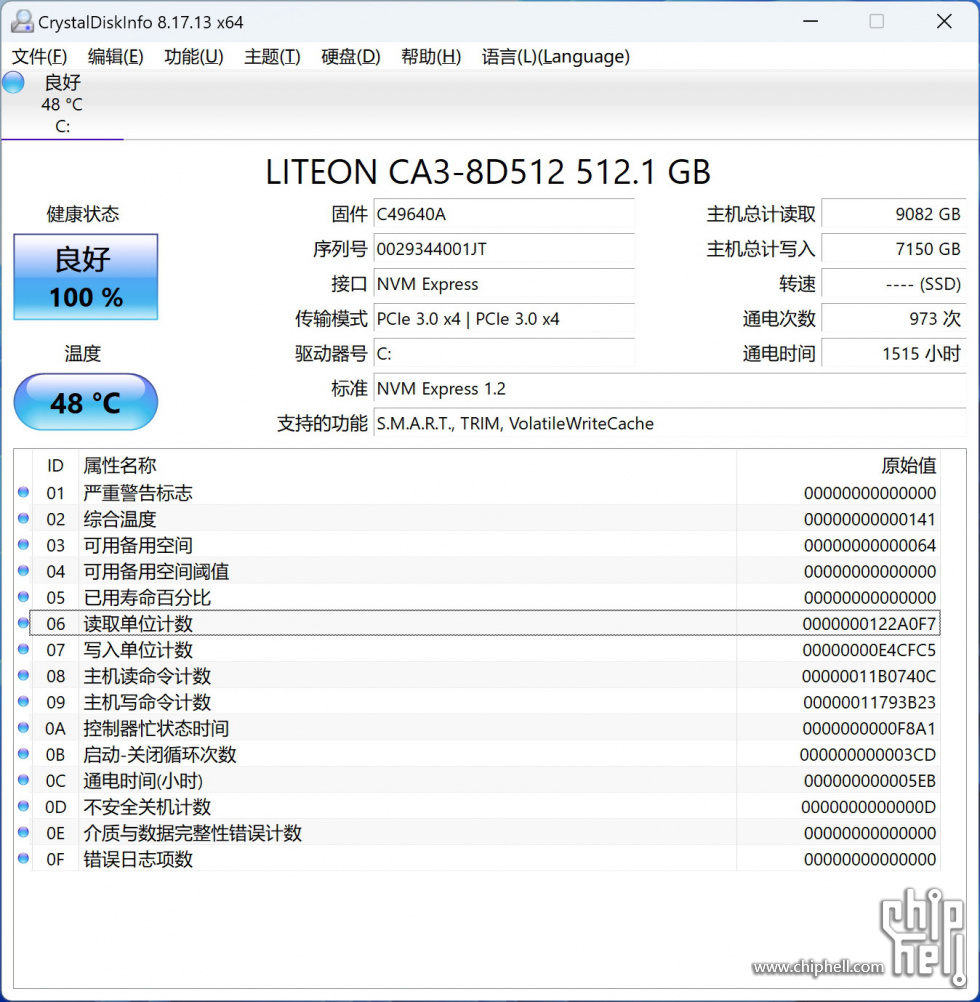Image resolution: width=980 pixels, height=1002 pixels.
Task: Click status dot for 介质与数据完整性错误计数 row
Action: tap(24, 832)
